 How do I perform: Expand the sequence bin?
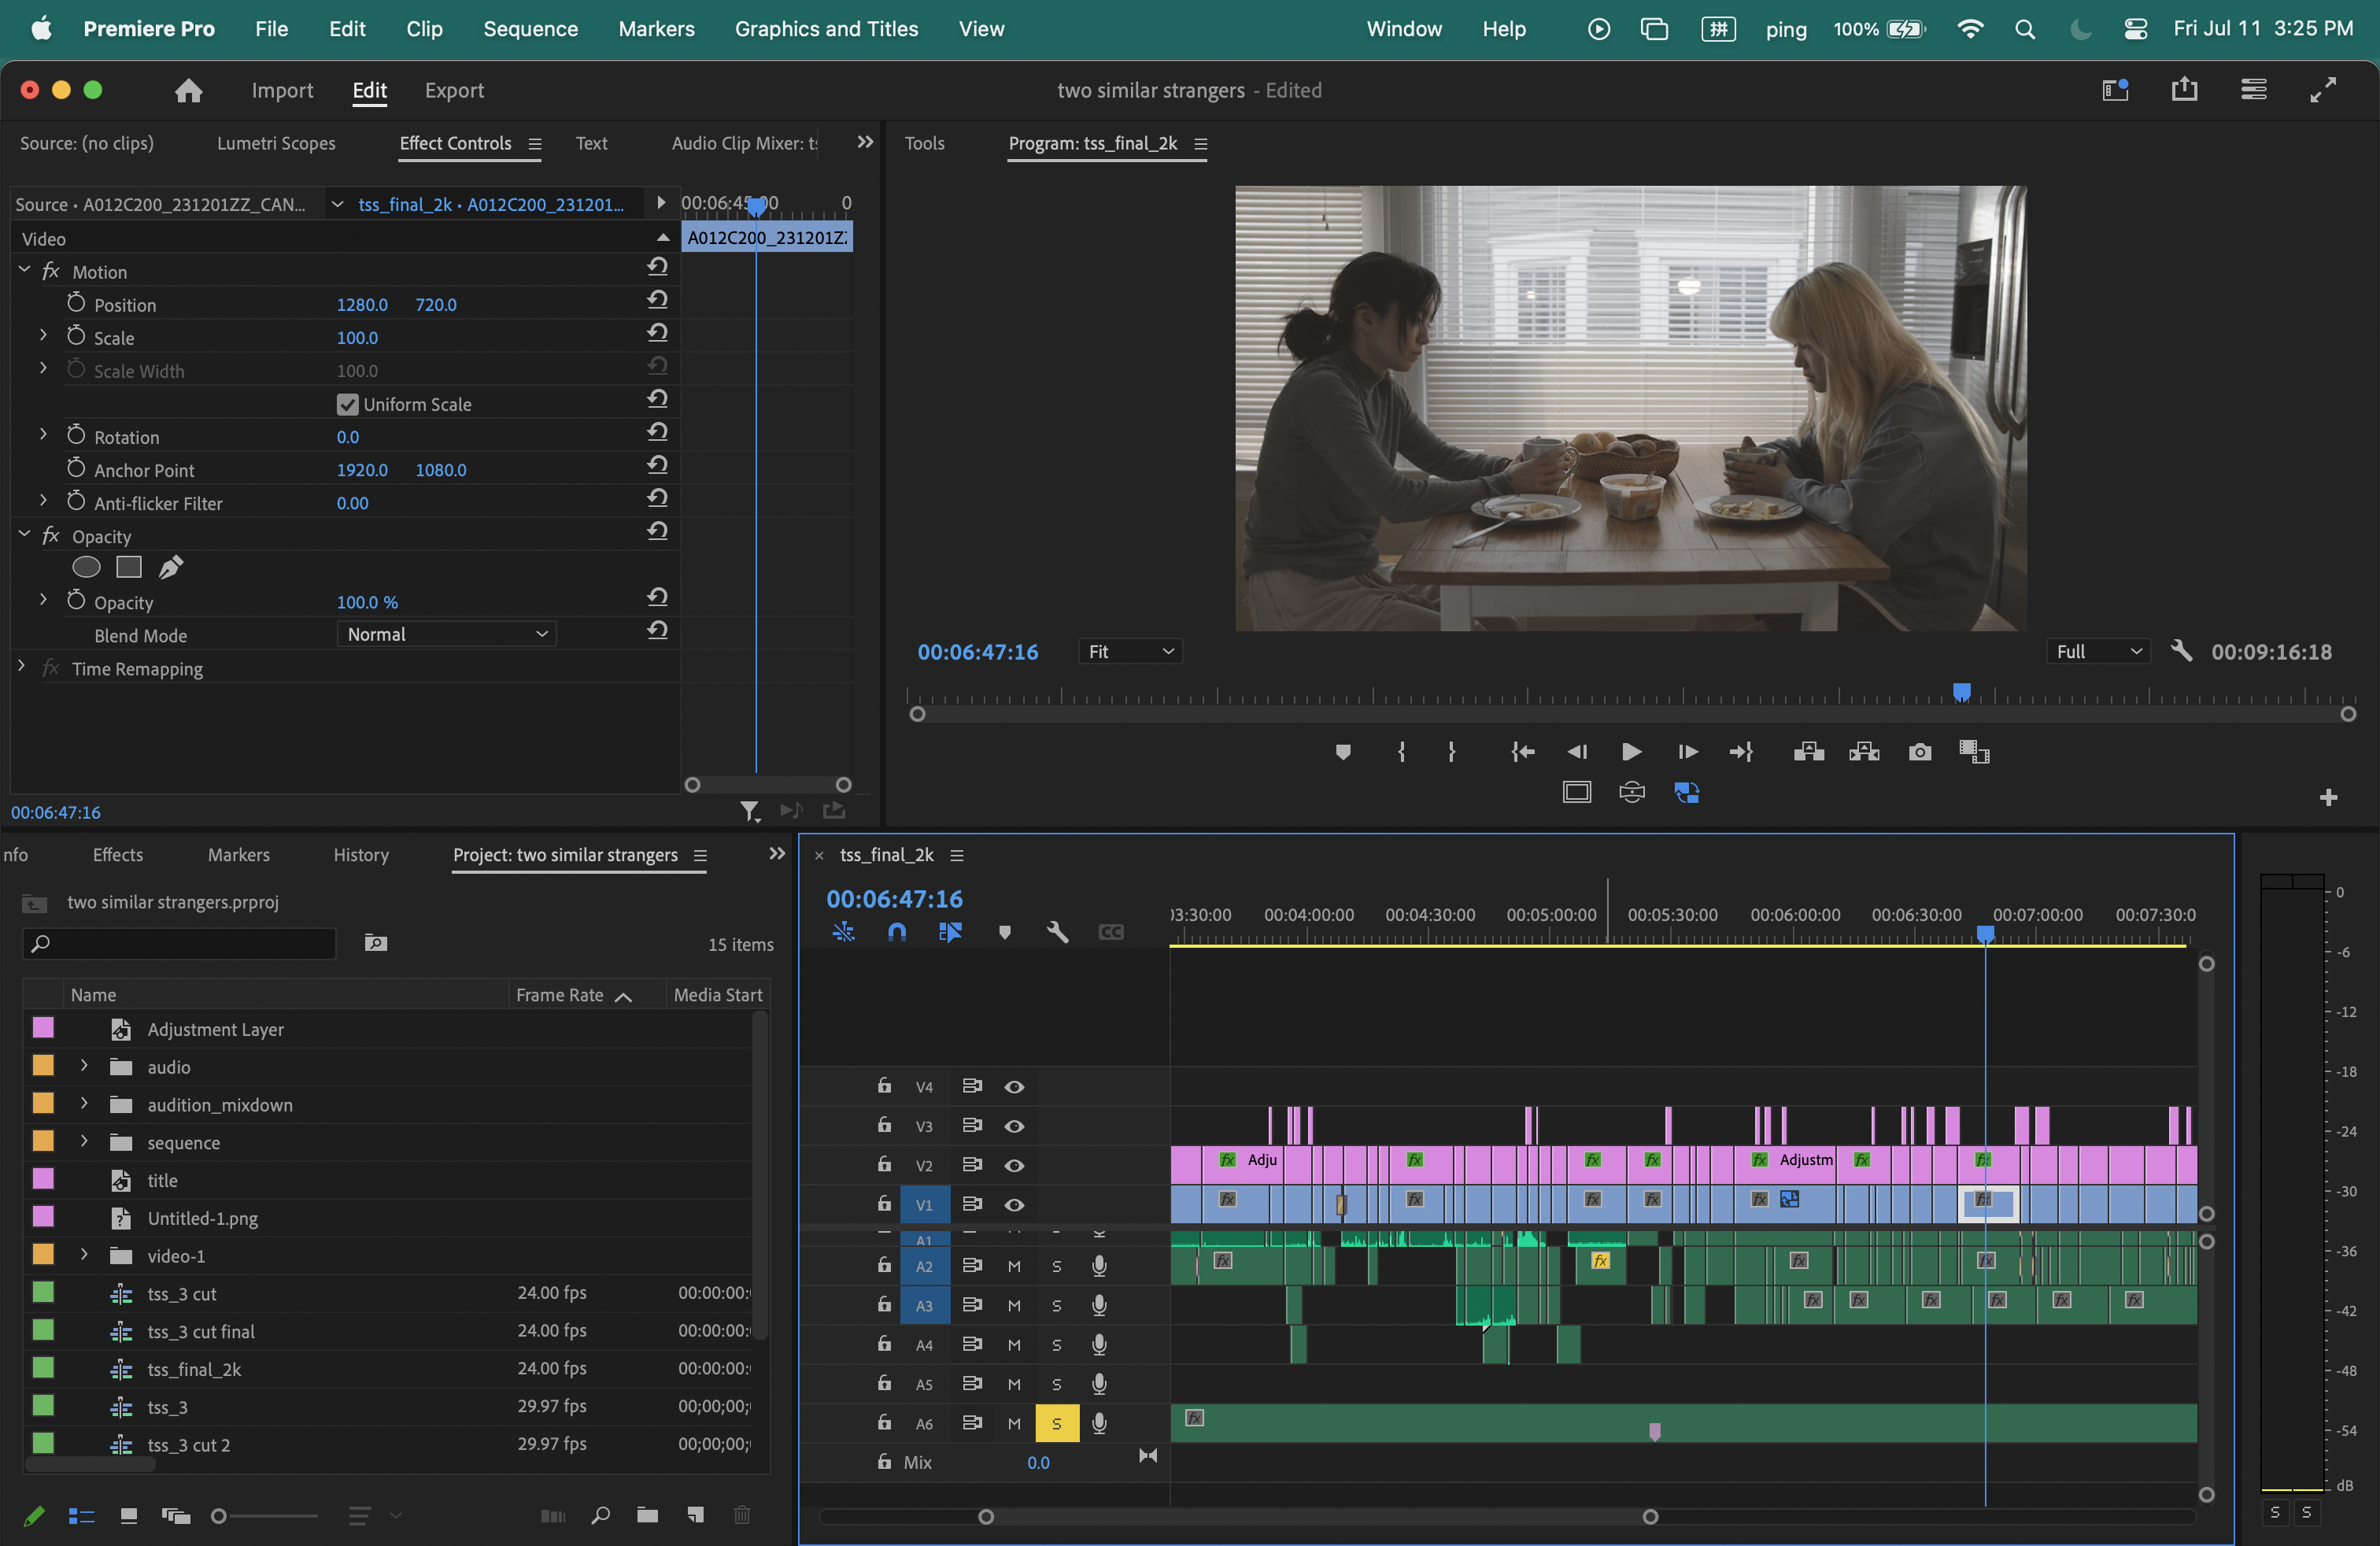(x=84, y=1141)
